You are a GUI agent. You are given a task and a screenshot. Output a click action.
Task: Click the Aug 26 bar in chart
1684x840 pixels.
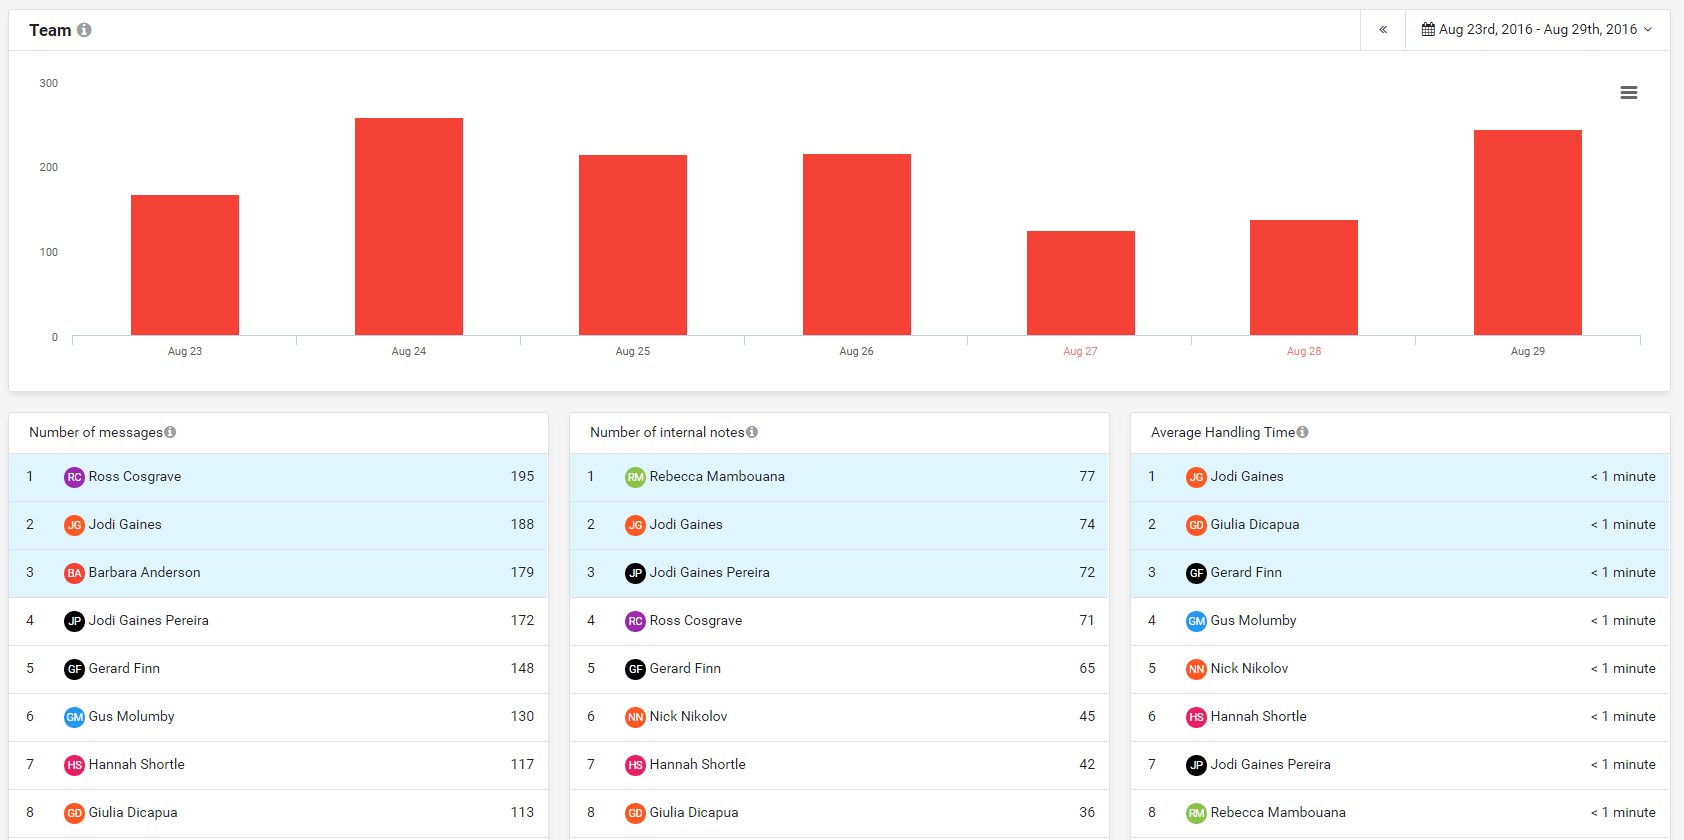coord(857,245)
